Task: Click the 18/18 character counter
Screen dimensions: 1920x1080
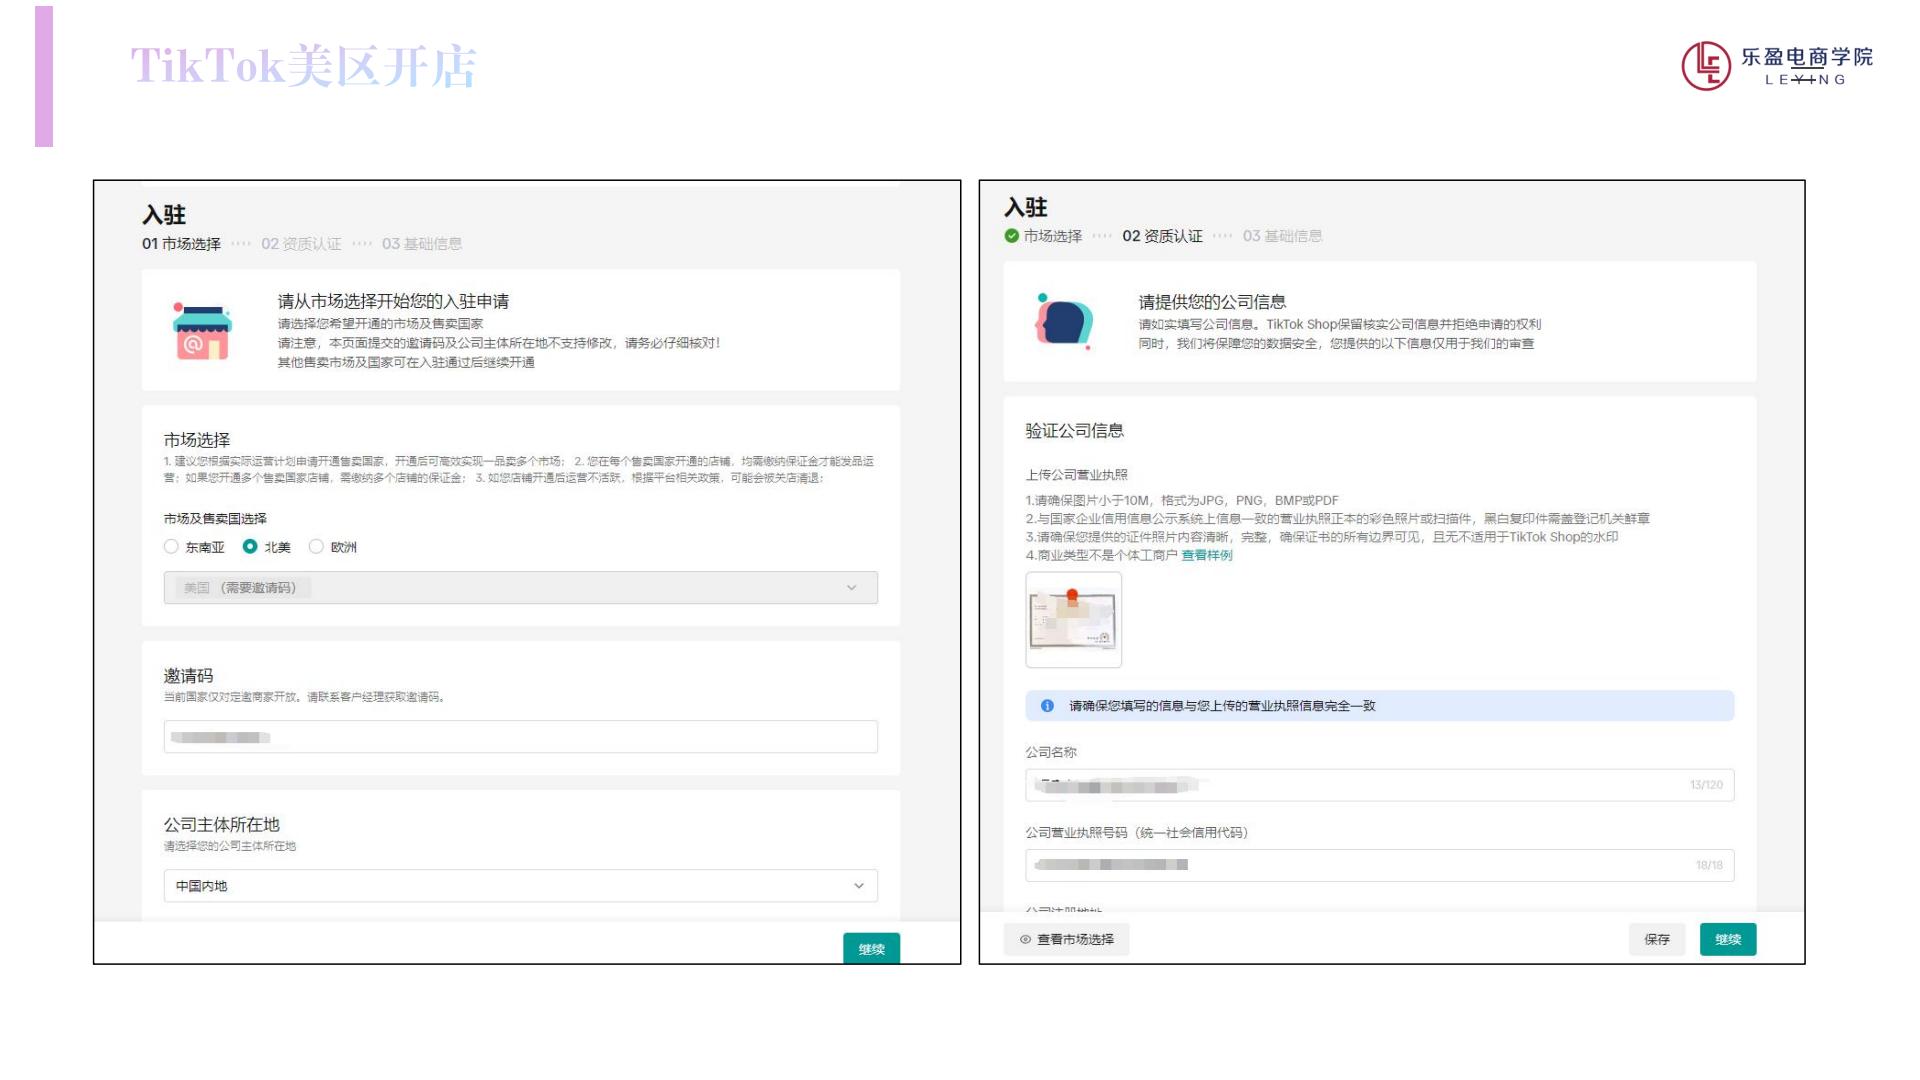Action: [1709, 865]
